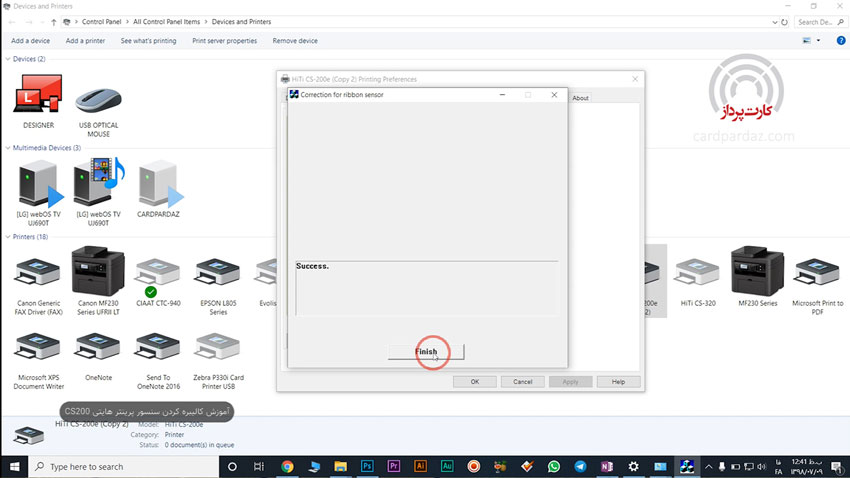Viewport: 850px width, 478px height.
Task: Select the CIAAT CTC-940 default printer
Action: (x=158, y=283)
